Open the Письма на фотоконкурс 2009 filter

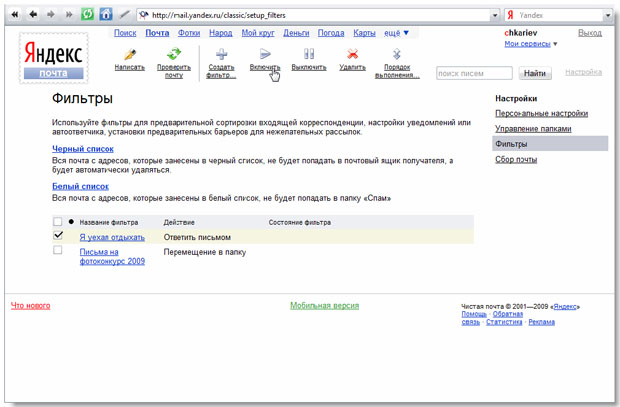tap(112, 256)
